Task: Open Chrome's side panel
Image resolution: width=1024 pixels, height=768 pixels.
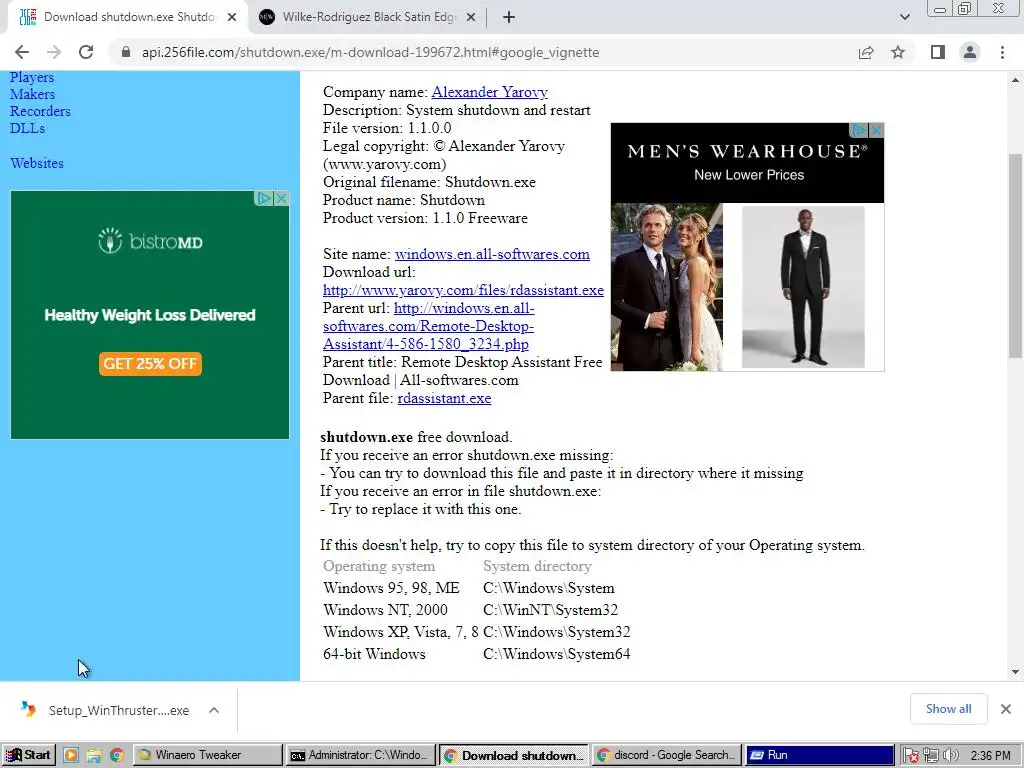Action: pyautogui.click(x=938, y=52)
